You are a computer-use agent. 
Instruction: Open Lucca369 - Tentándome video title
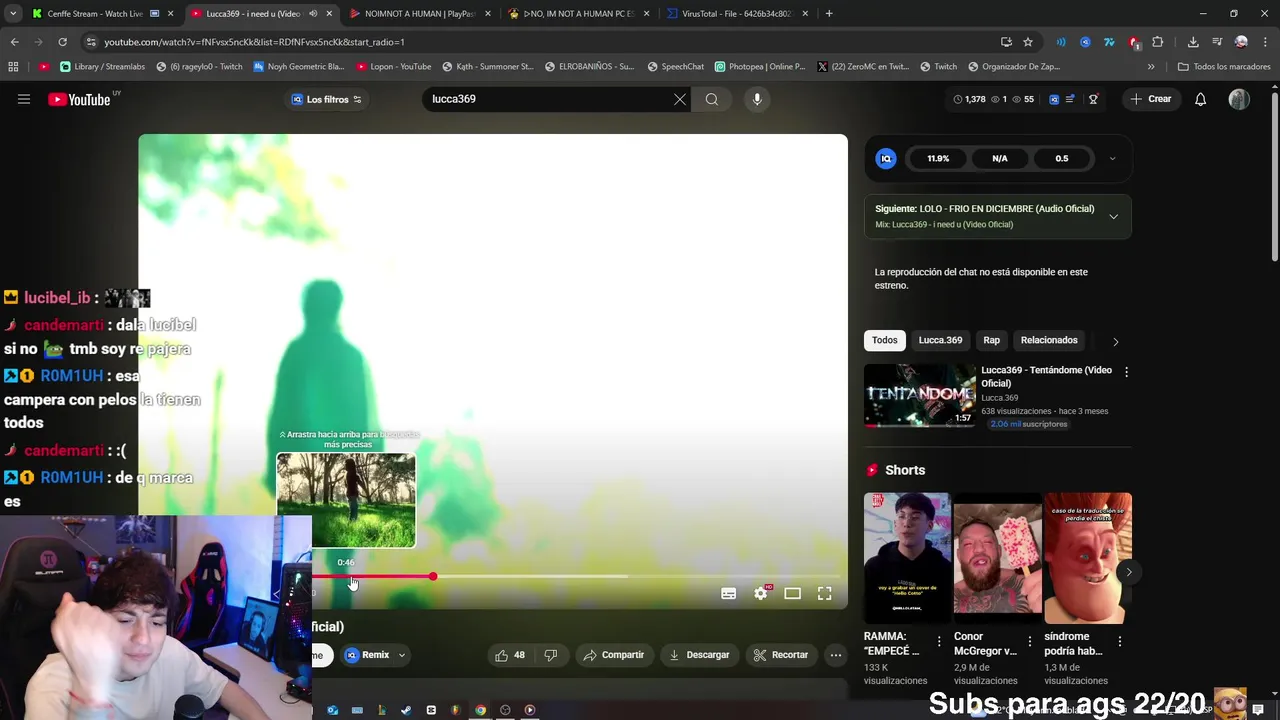pos(1046,376)
